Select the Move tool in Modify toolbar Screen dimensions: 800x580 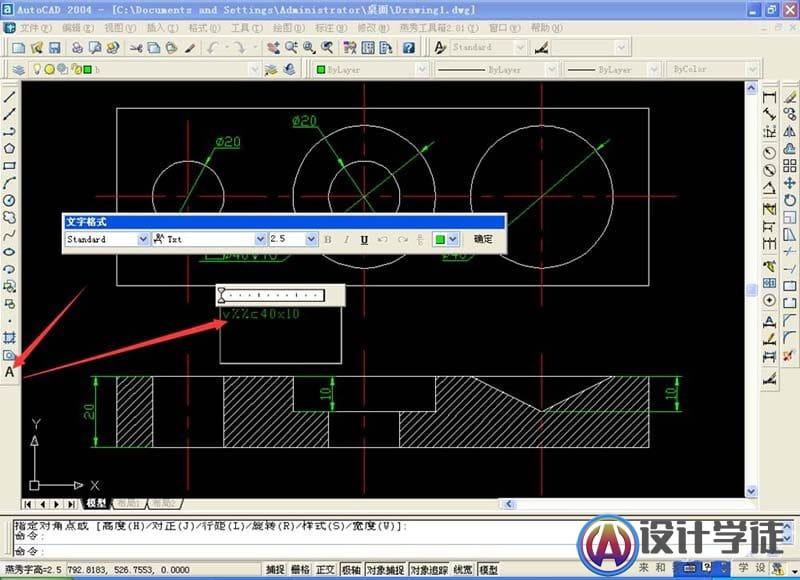790,183
